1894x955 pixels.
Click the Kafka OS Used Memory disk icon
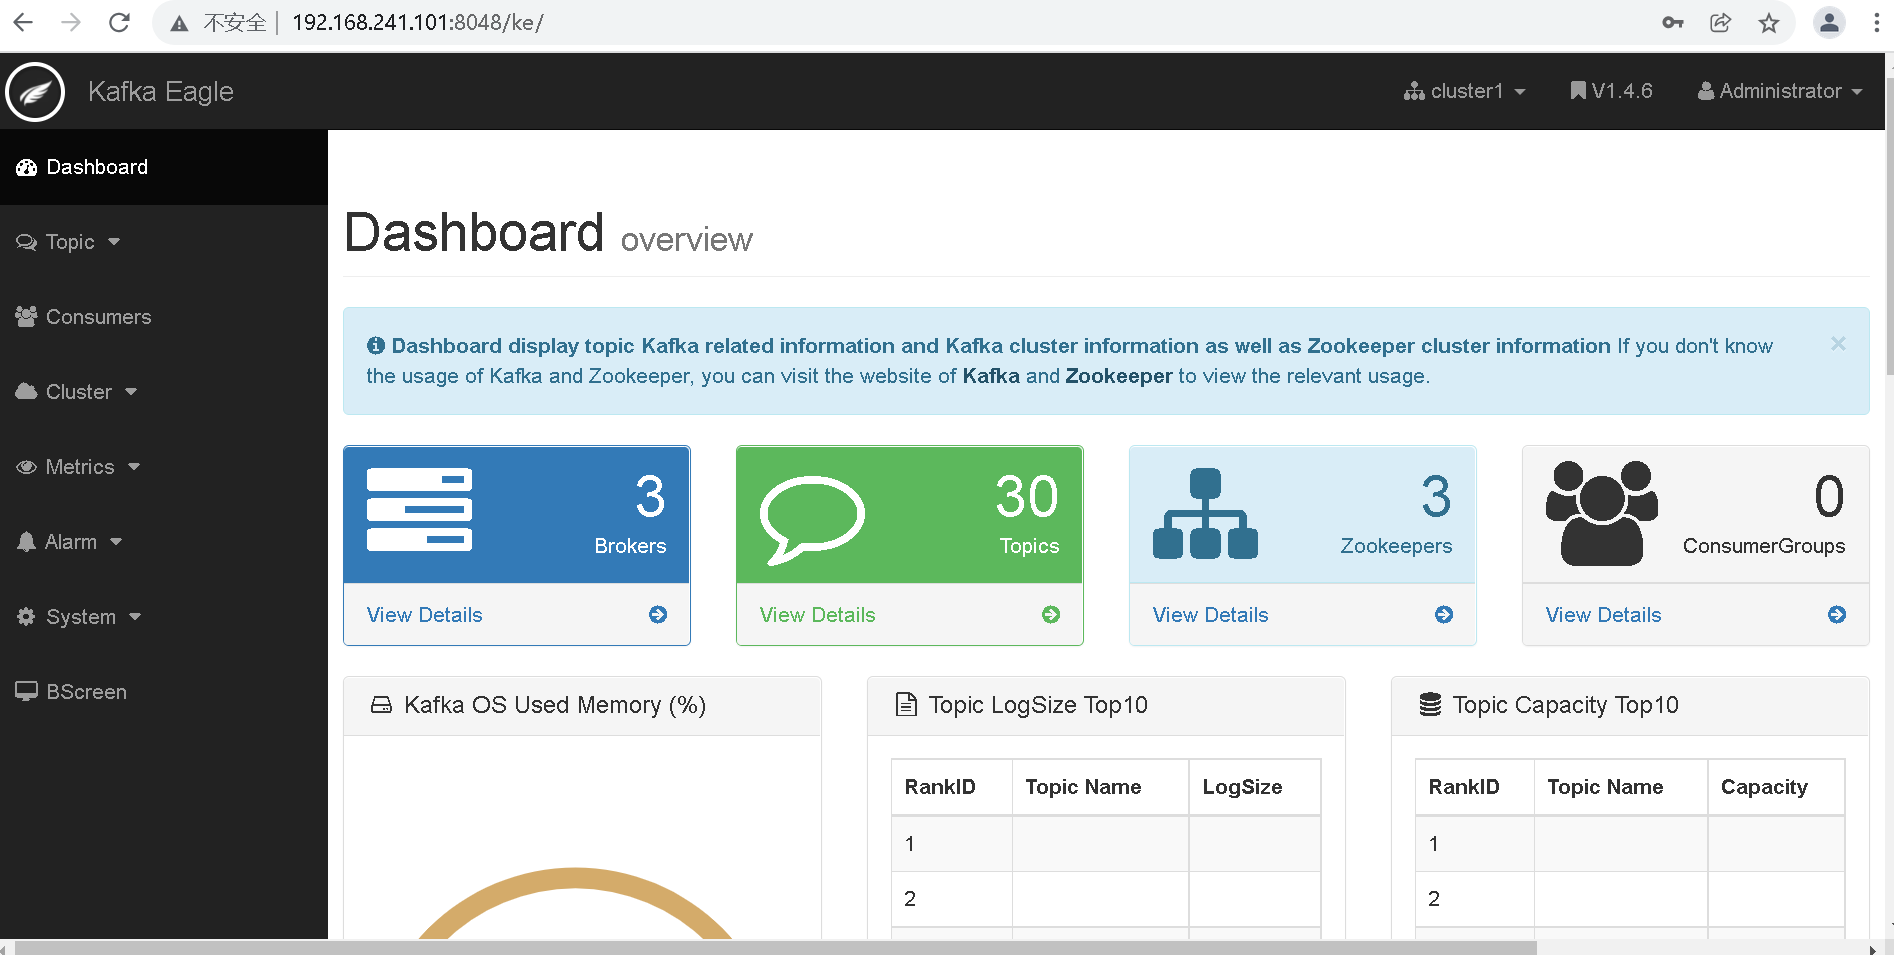pyautogui.click(x=381, y=705)
